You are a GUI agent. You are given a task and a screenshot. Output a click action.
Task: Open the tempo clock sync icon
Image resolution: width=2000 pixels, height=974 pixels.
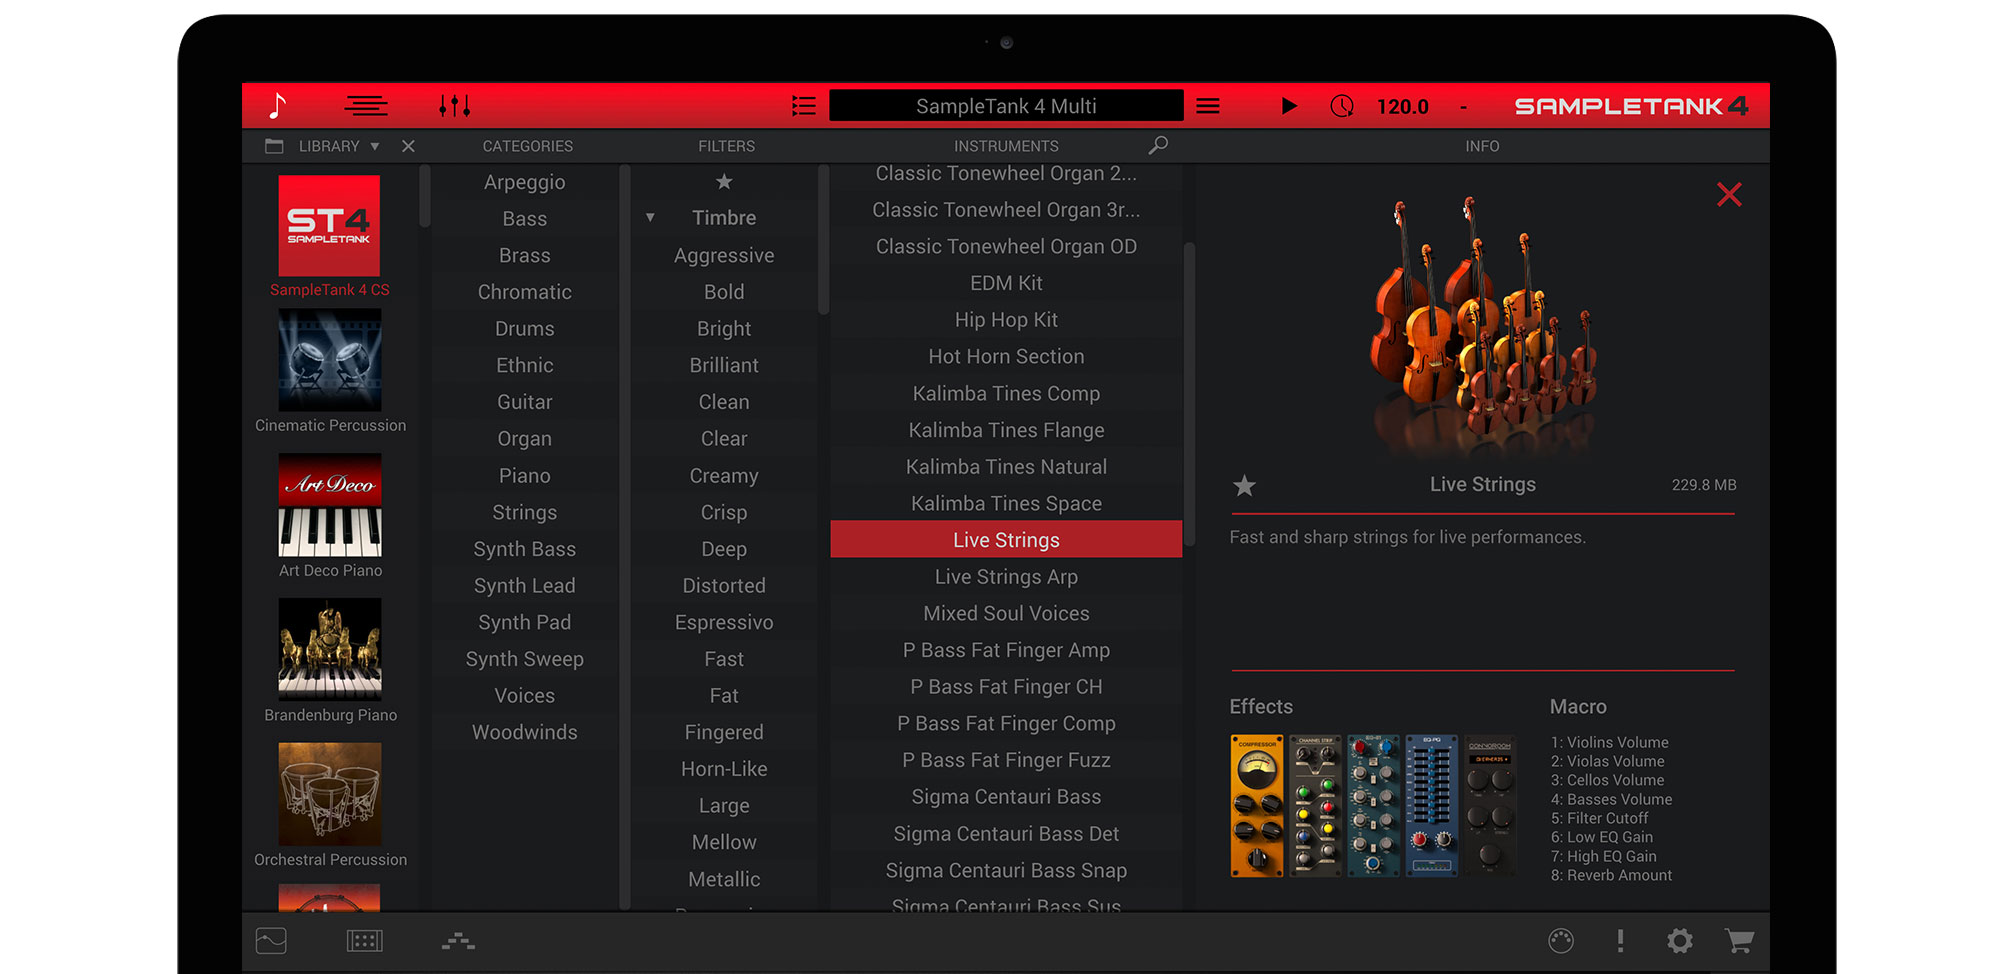pyautogui.click(x=1342, y=106)
